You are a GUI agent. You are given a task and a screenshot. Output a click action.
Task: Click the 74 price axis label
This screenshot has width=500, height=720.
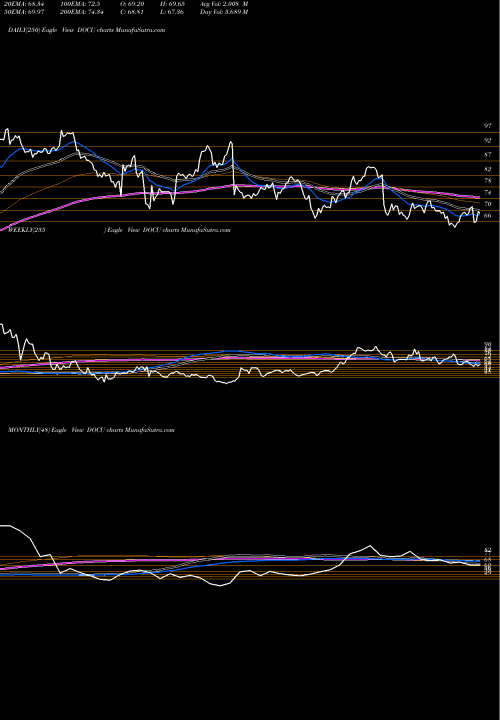click(488, 192)
